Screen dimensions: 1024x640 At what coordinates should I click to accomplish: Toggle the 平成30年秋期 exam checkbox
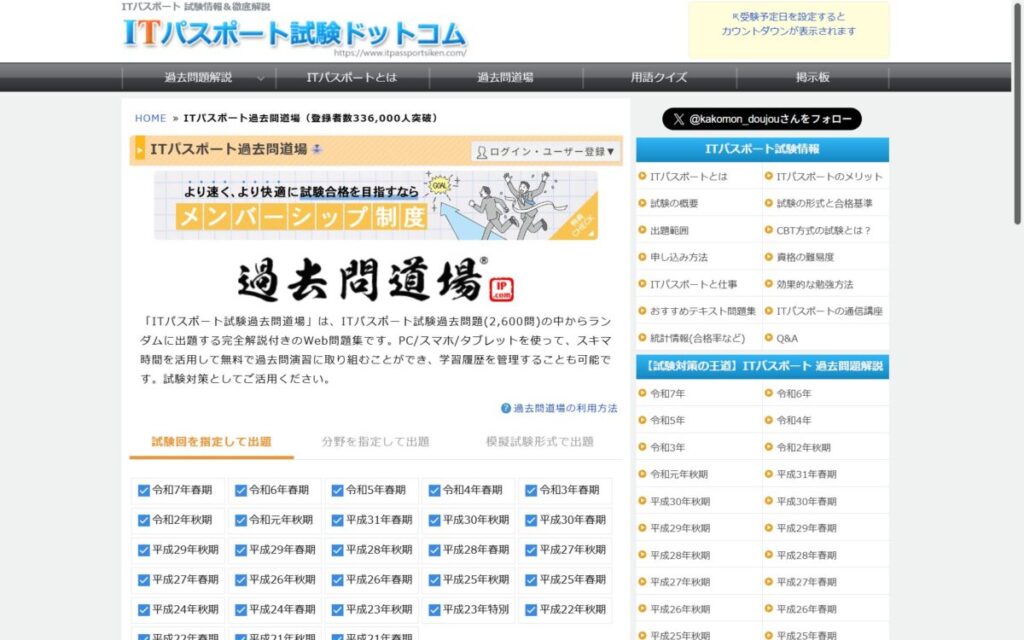pos(434,520)
